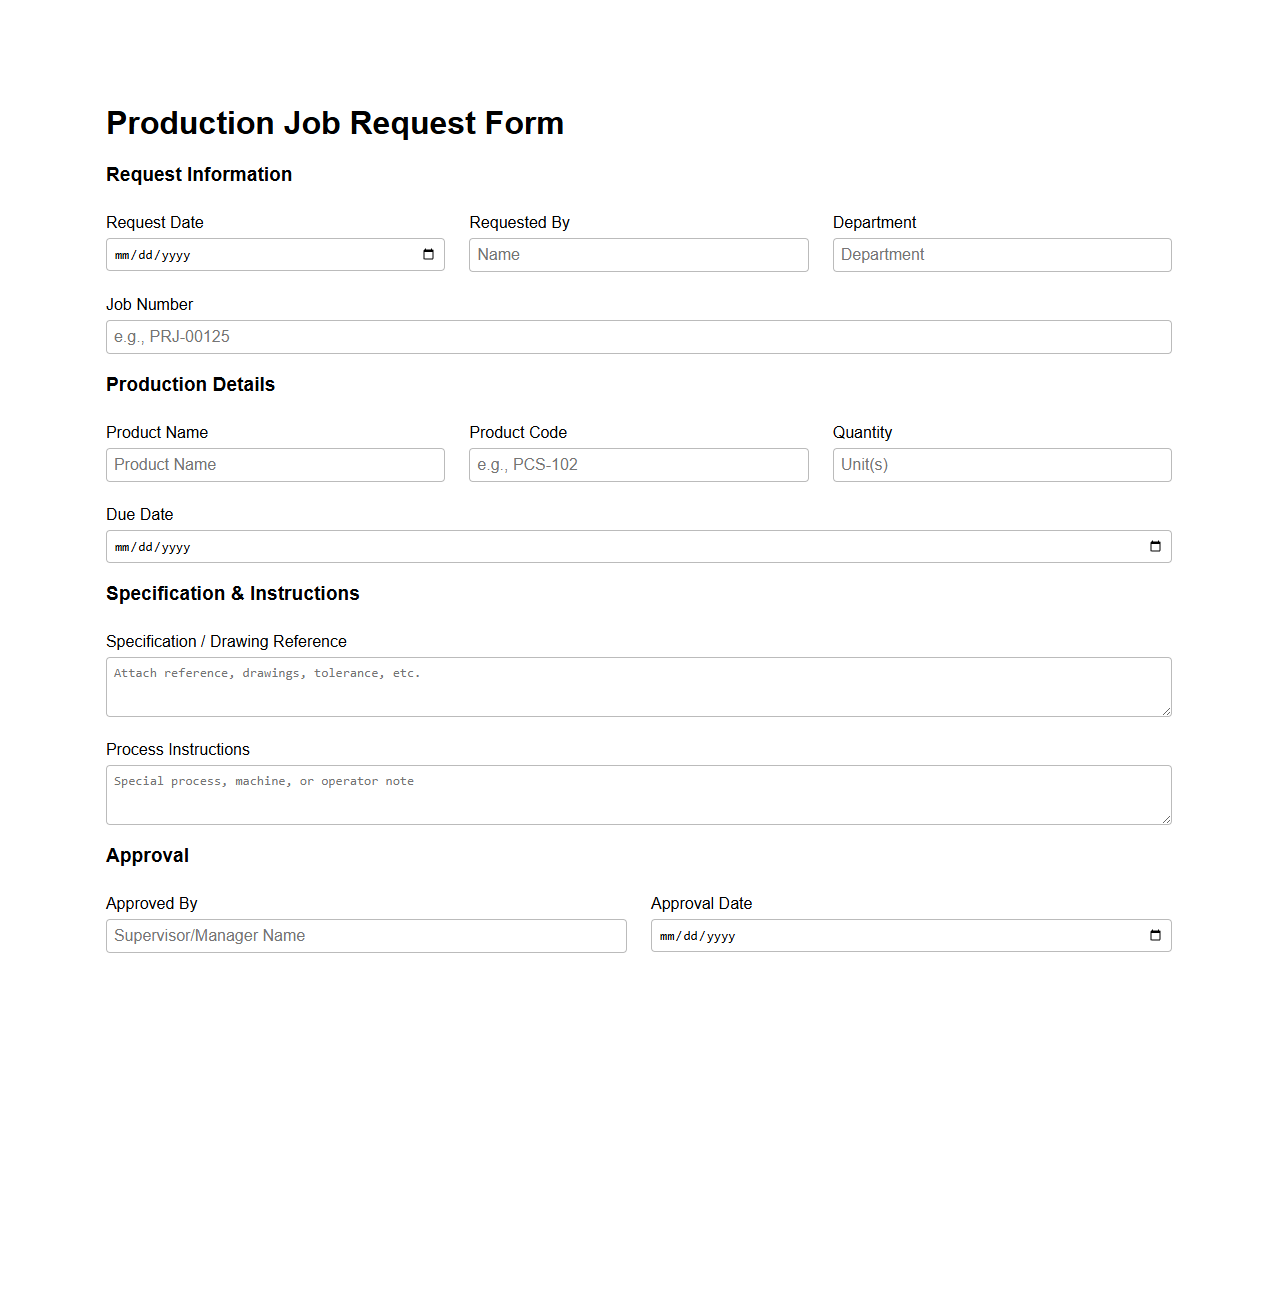Open the Request Date calendar picker
The height and width of the screenshot is (1300, 1278).
coord(429,254)
